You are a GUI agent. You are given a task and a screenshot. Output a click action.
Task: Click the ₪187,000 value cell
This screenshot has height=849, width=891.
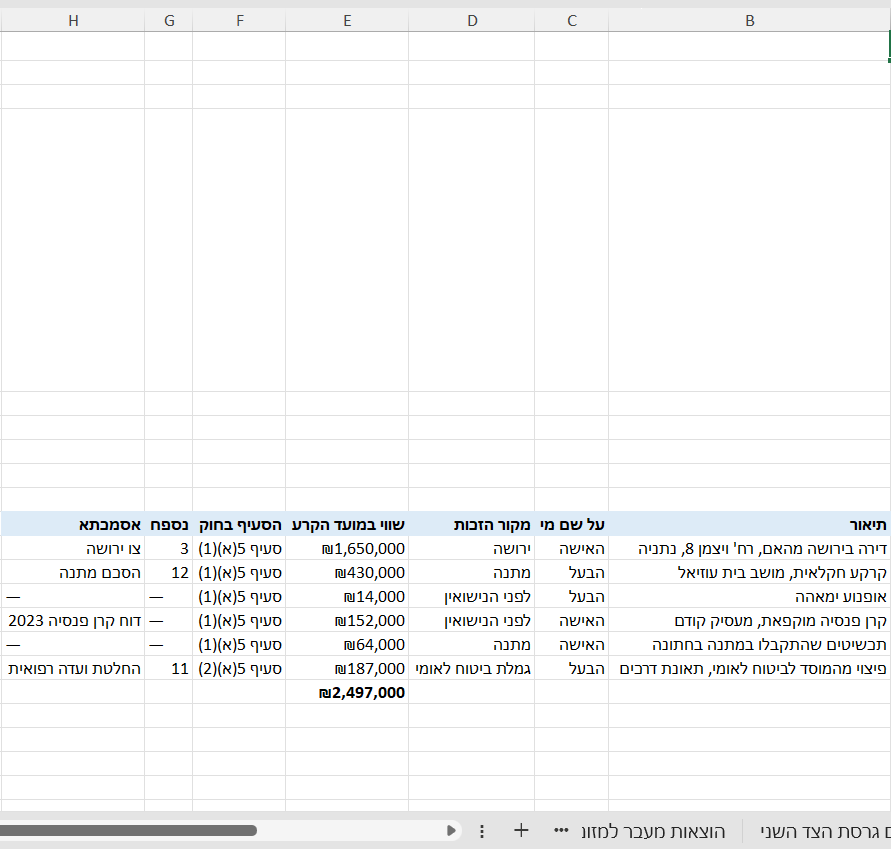pyautogui.click(x=347, y=668)
